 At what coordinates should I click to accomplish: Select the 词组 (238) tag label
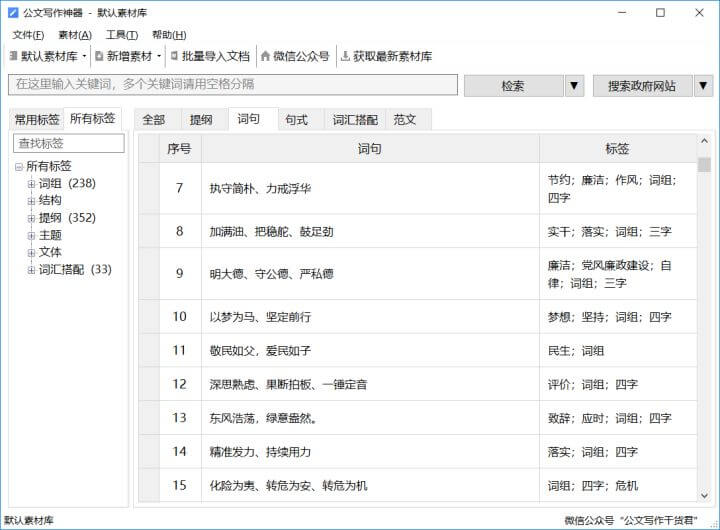pos(67,184)
